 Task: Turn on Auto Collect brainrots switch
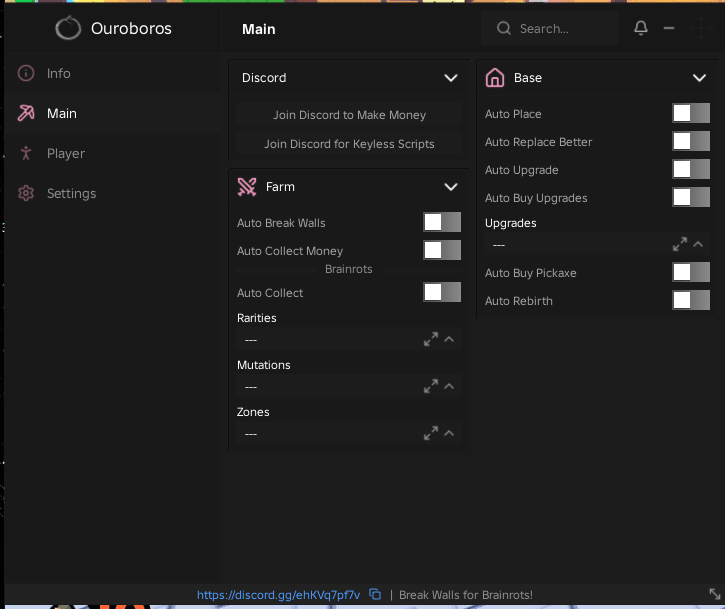(442, 292)
